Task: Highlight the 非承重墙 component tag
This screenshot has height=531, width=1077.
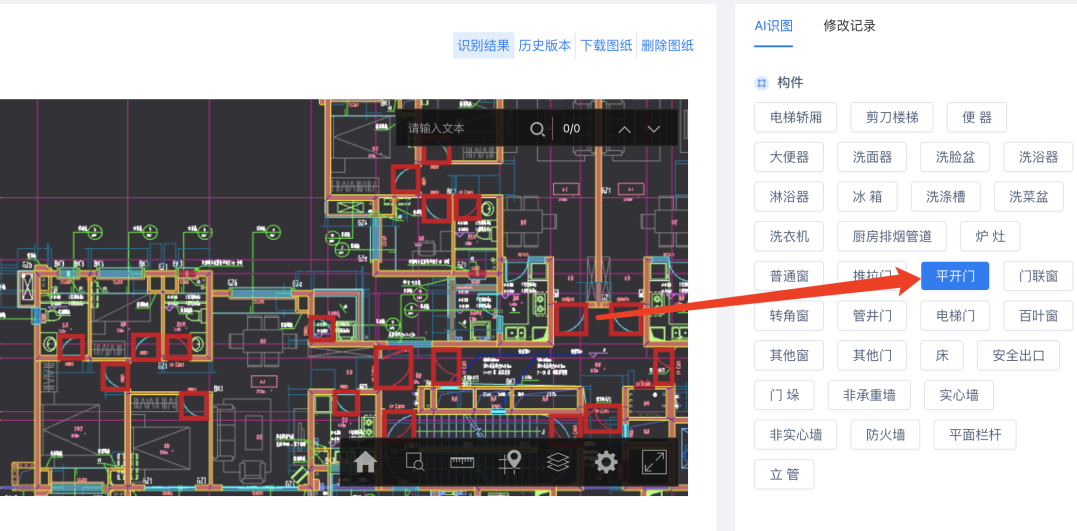Action: tap(870, 395)
